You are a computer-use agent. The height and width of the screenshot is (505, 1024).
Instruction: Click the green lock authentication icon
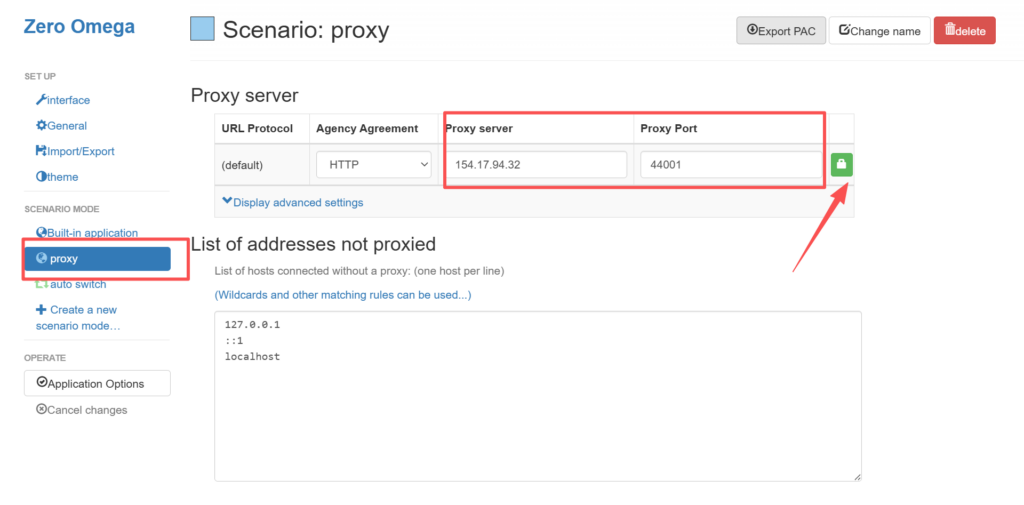[841, 164]
